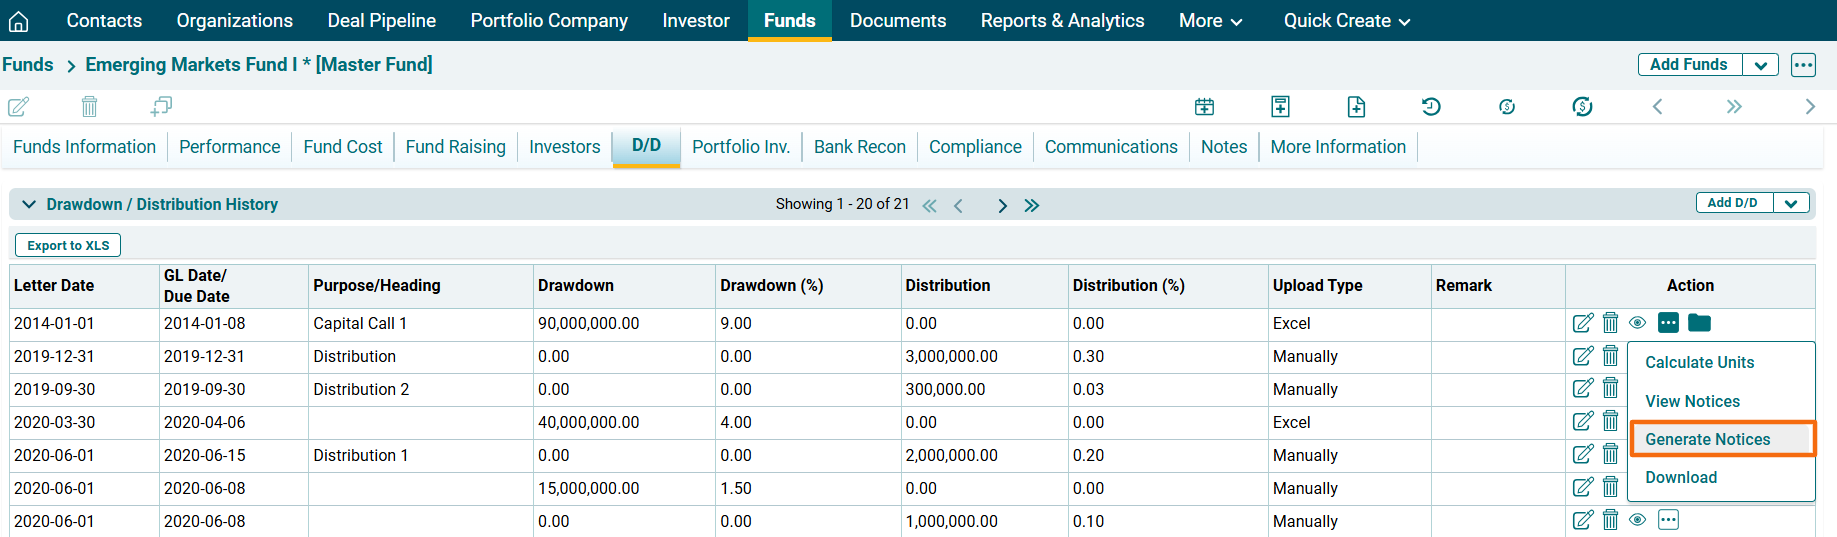Open the Add D/D dropdown arrow

1790,203
